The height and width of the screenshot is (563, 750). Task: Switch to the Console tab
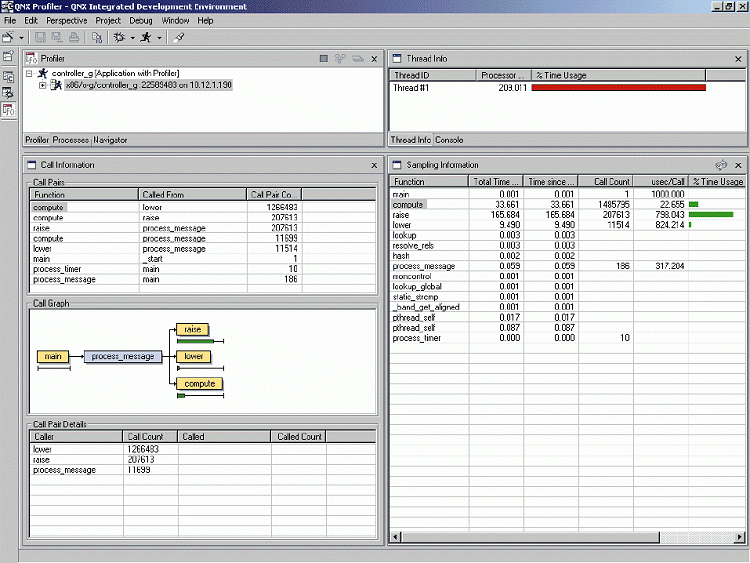tap(449, 140)
